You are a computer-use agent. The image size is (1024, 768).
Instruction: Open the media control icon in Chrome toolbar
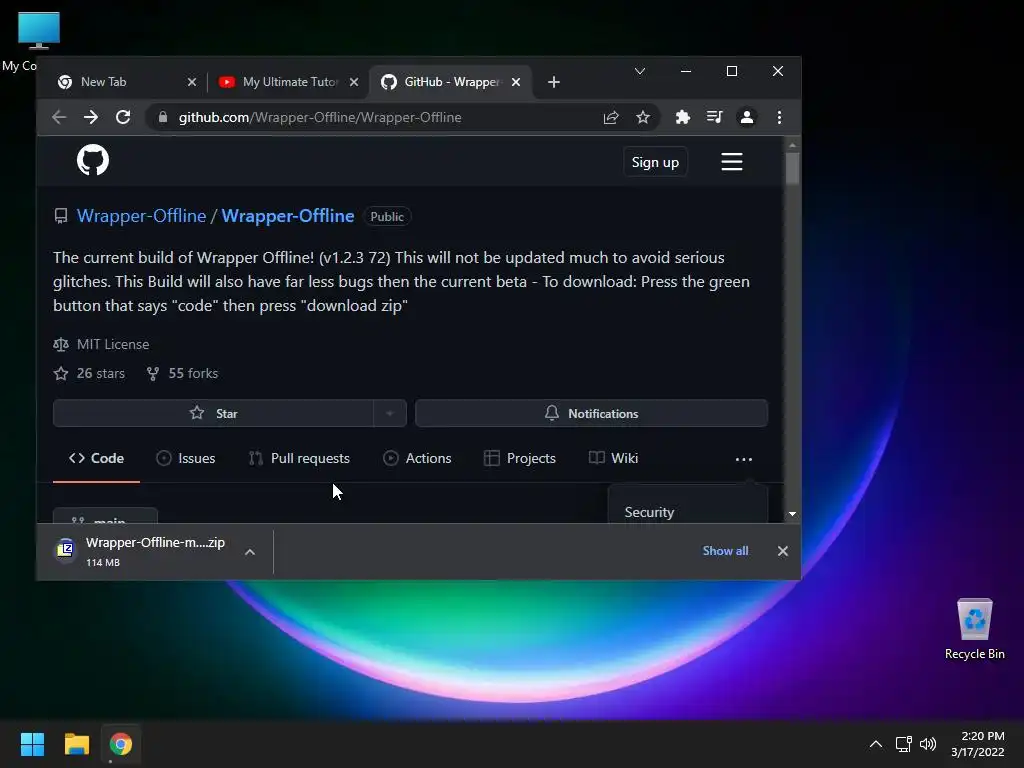714,118
